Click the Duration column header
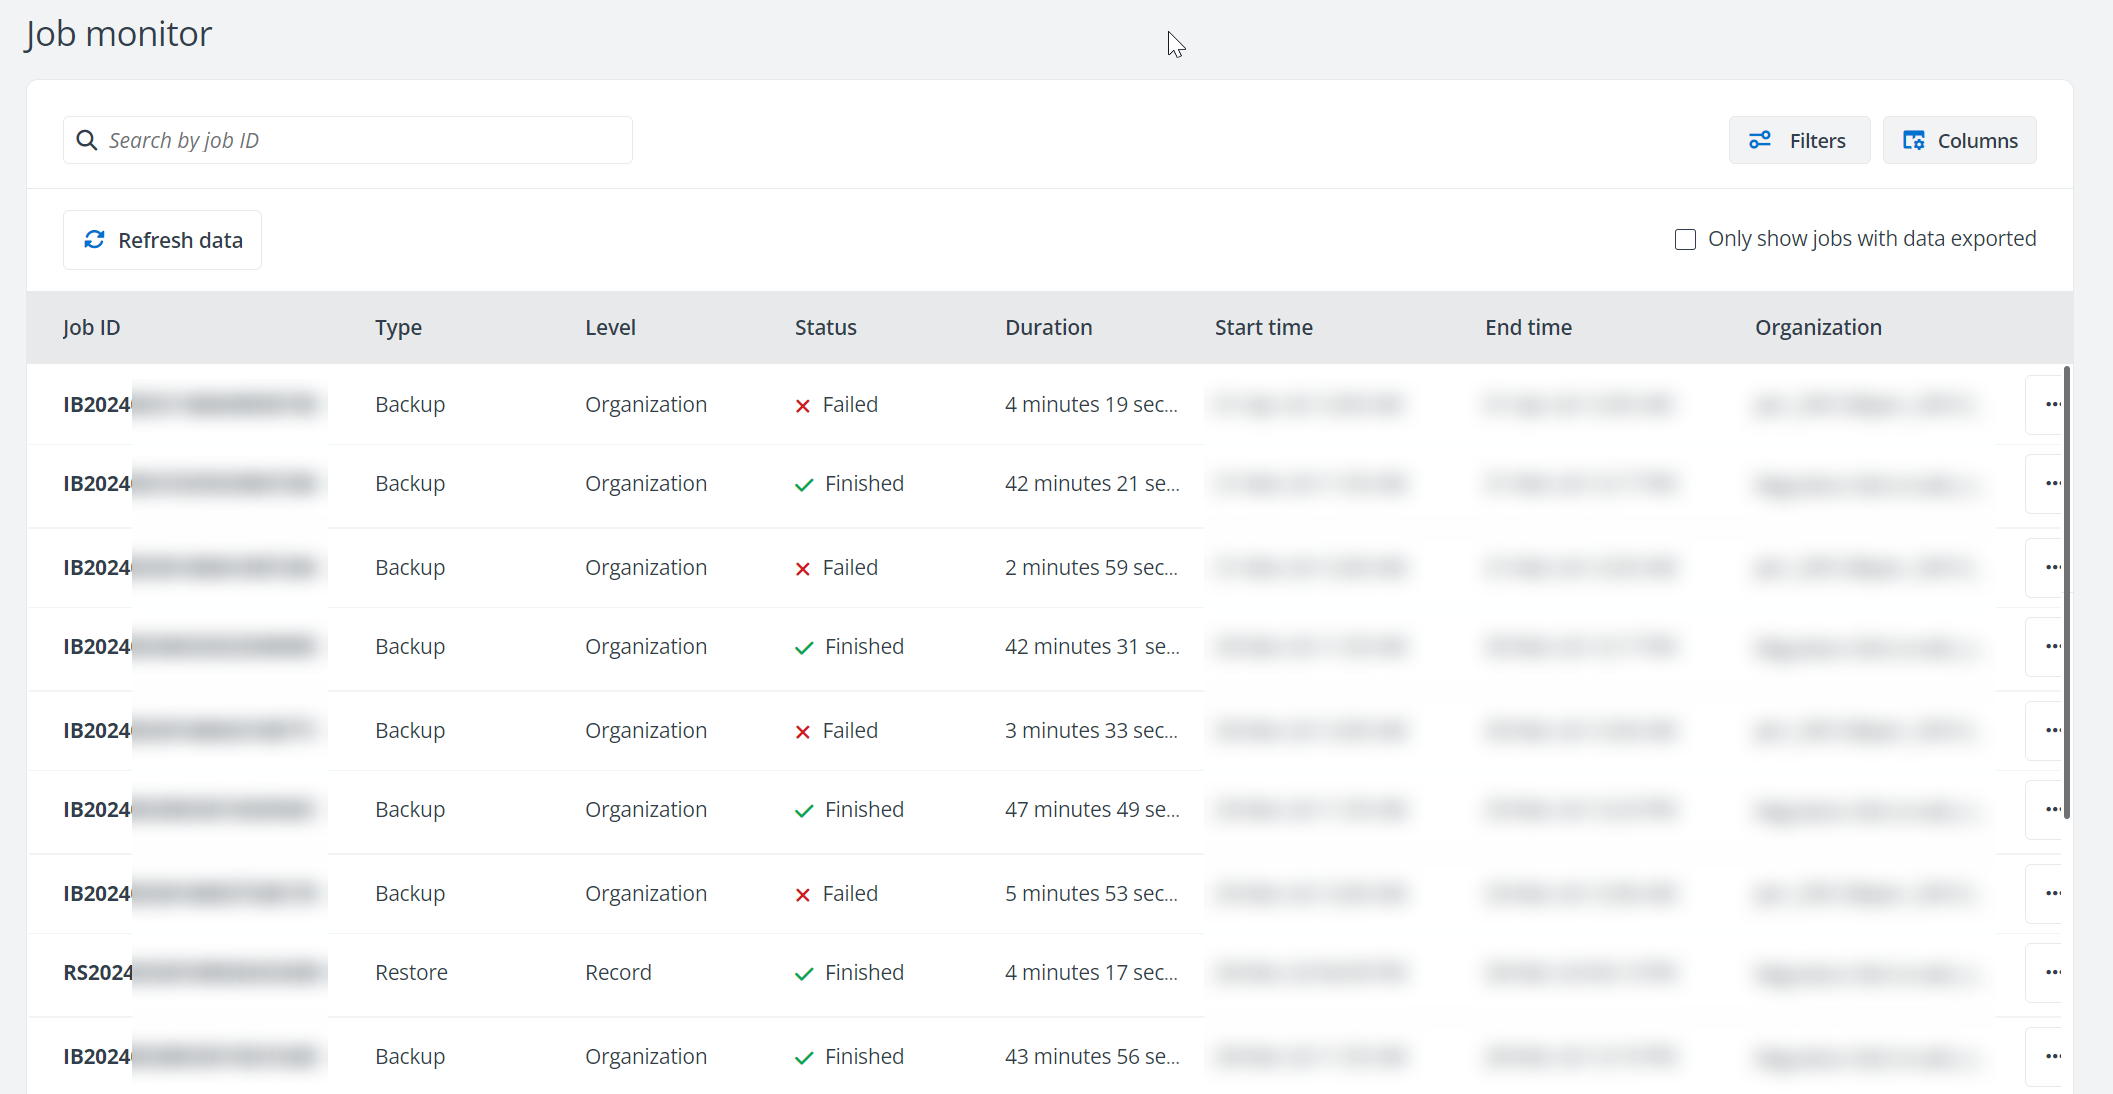This screenshot has height=1094, width=2113. click(1049, 327)
